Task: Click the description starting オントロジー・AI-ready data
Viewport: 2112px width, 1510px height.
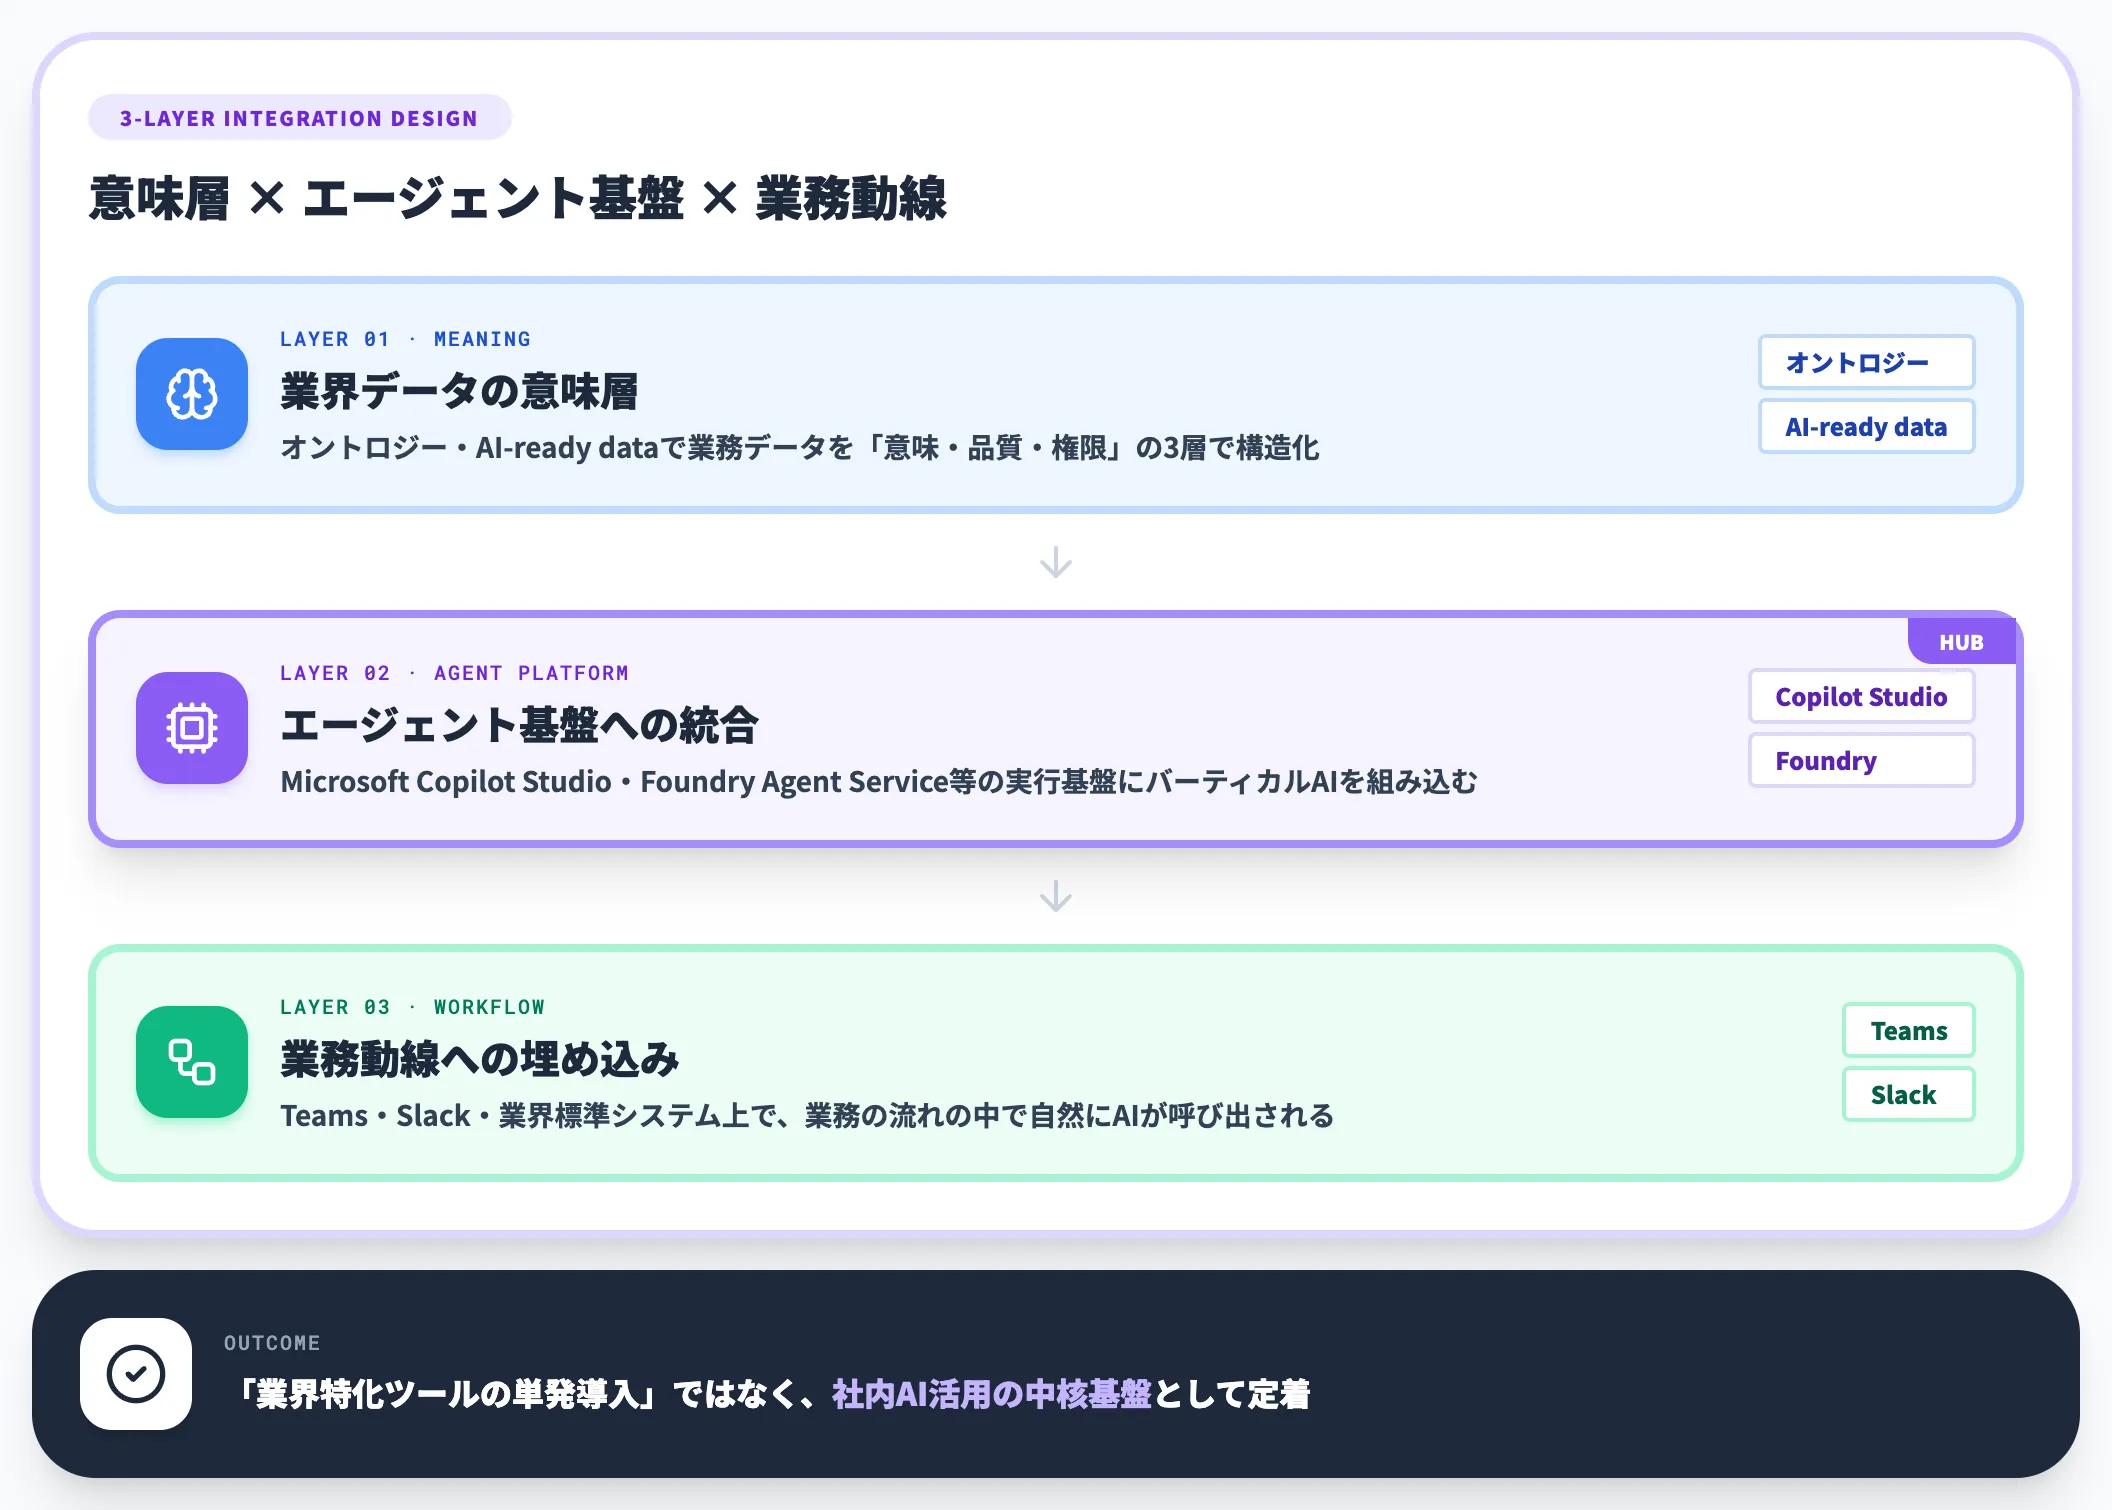Action: click(800, 447)
